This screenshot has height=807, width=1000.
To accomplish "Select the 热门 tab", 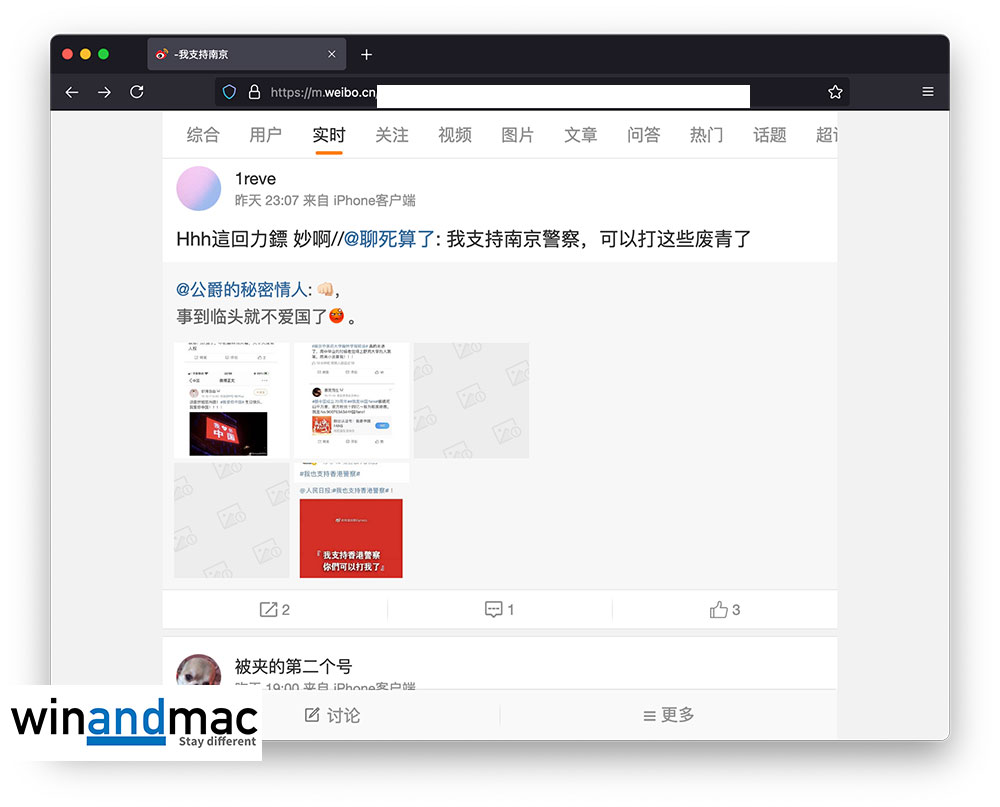I will (706, 135).
